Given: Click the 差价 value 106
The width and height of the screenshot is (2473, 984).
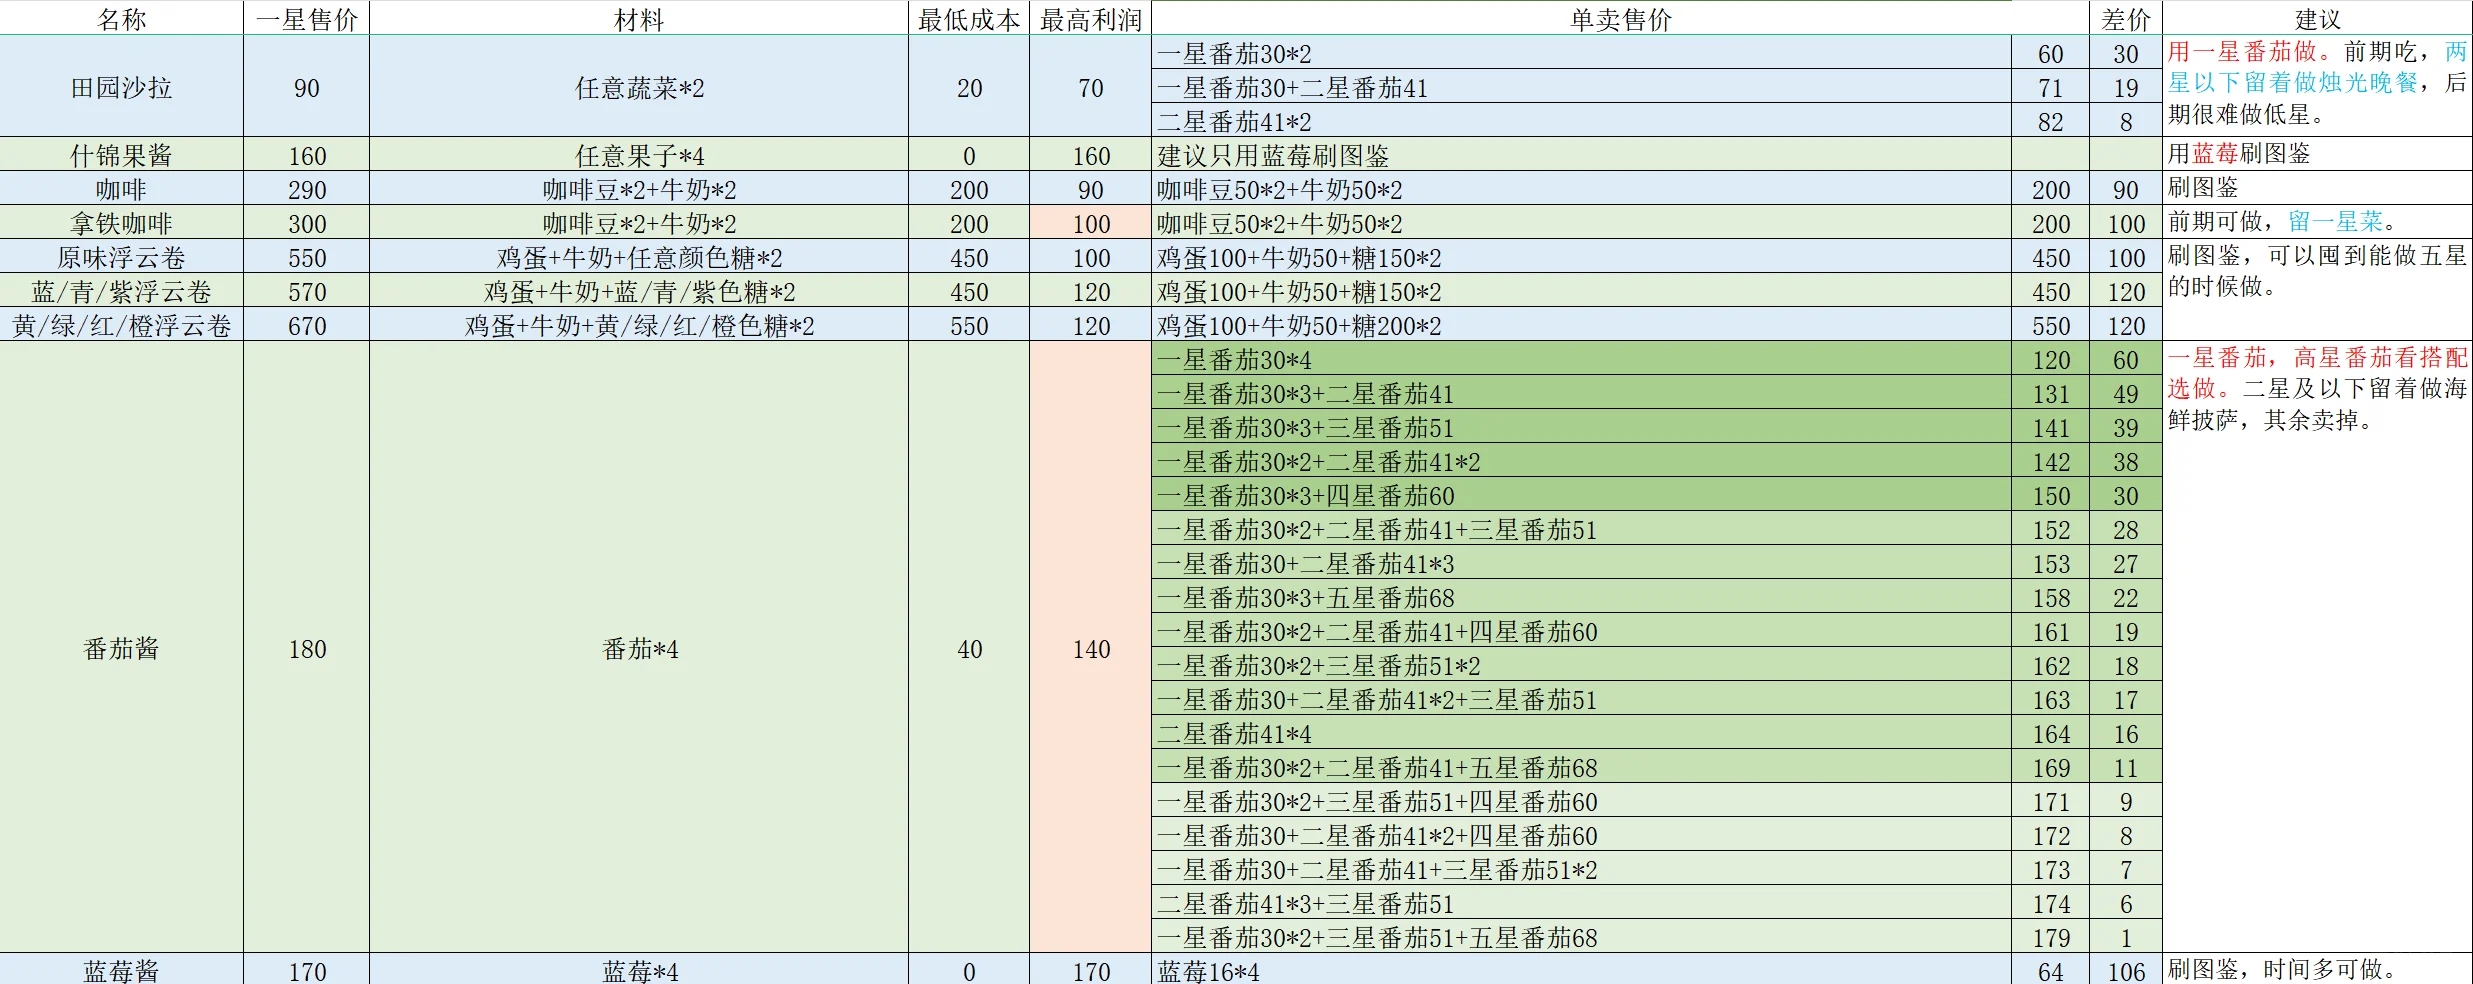Looking at the screenshot, I should point(2125,970).
